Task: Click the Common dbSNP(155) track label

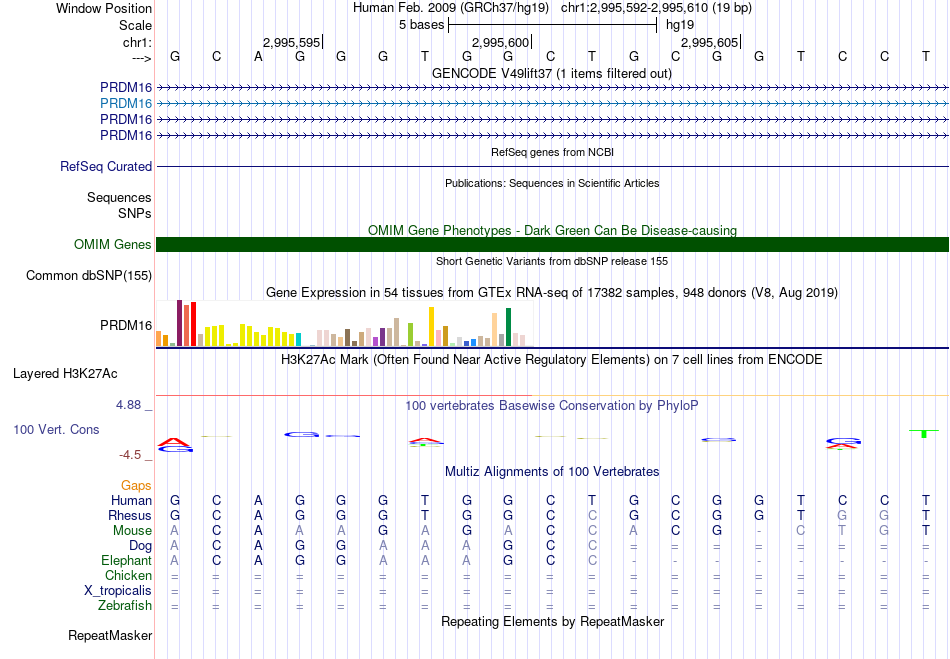Action: 89,276
